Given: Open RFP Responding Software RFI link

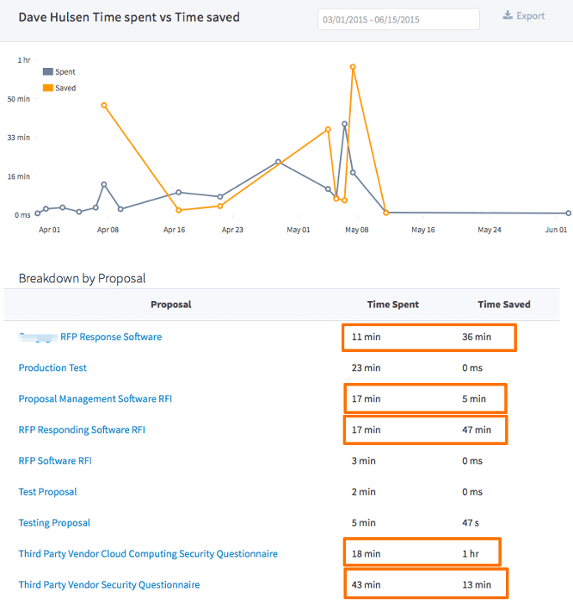Looking at the screenshot, I should [82, 430].
